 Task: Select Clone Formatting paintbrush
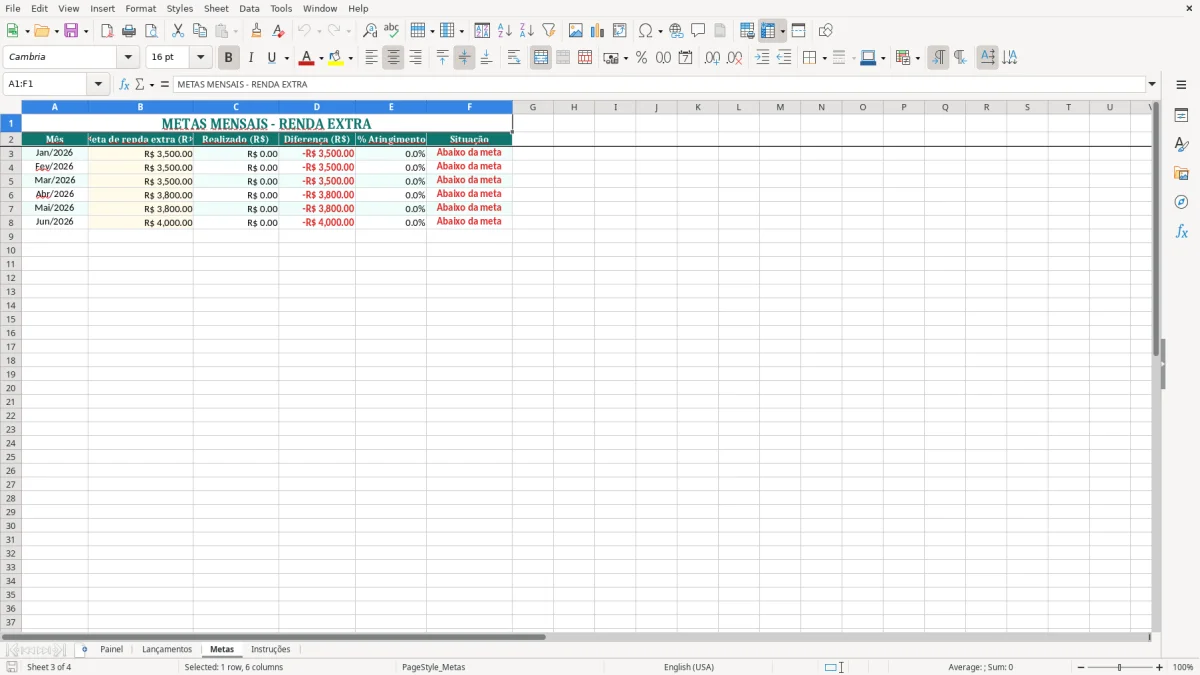pos(256,31)
